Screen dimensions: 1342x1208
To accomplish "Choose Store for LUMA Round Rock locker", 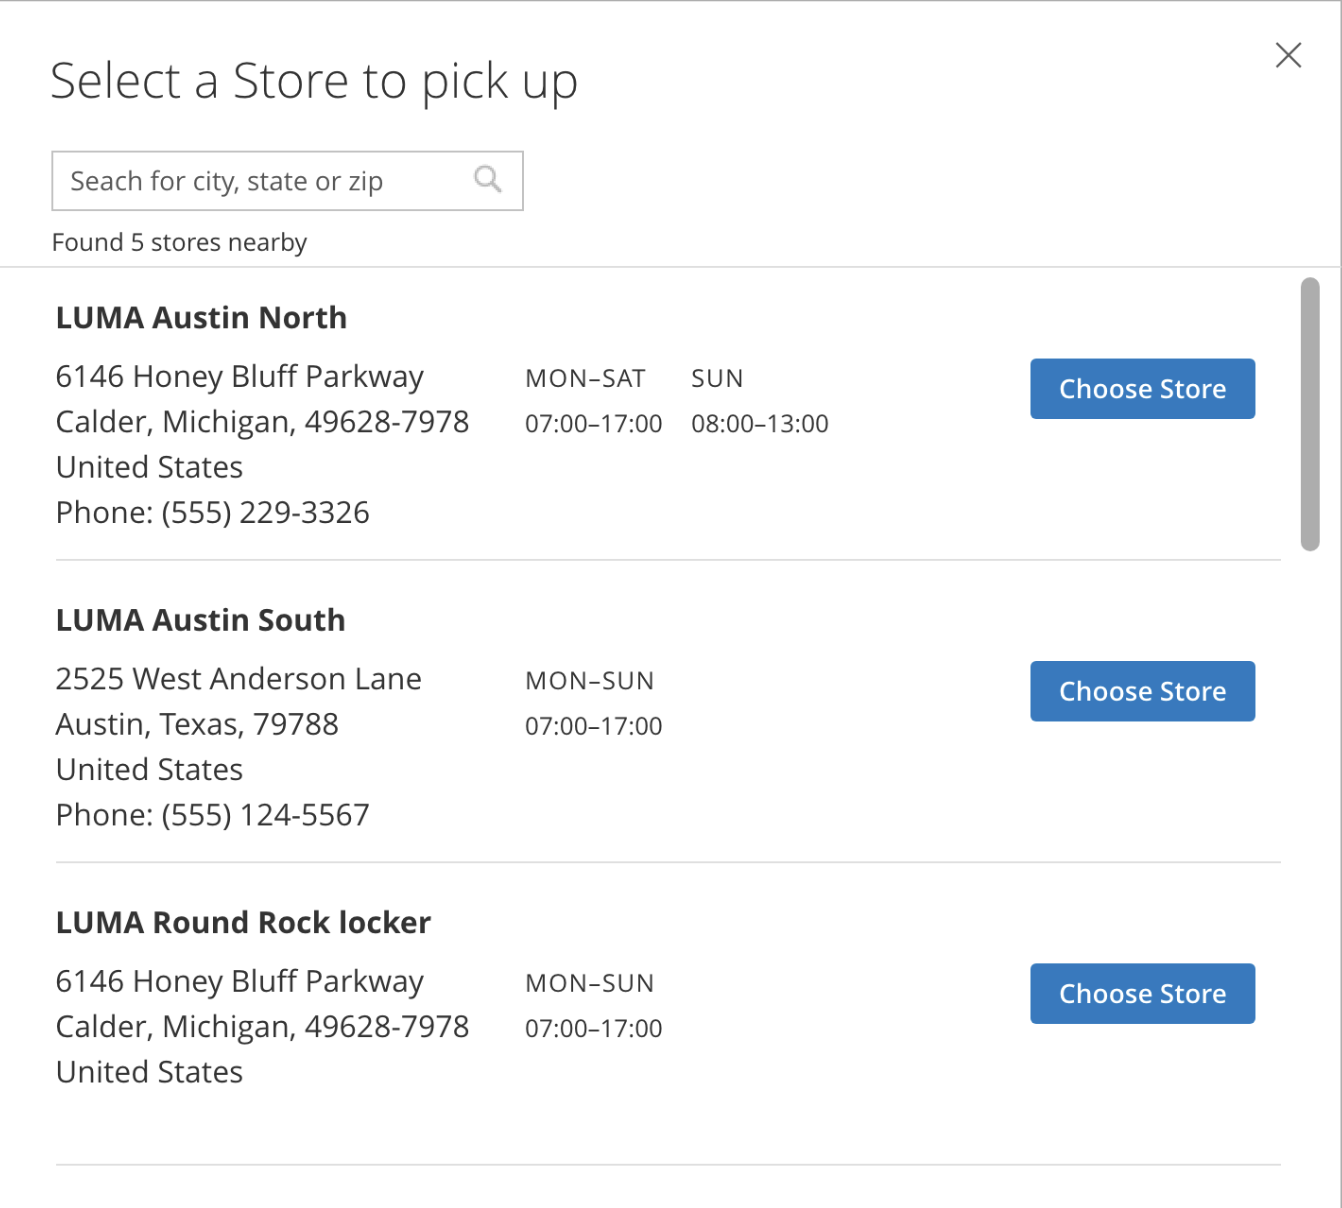I will (x=1142, y=993).
